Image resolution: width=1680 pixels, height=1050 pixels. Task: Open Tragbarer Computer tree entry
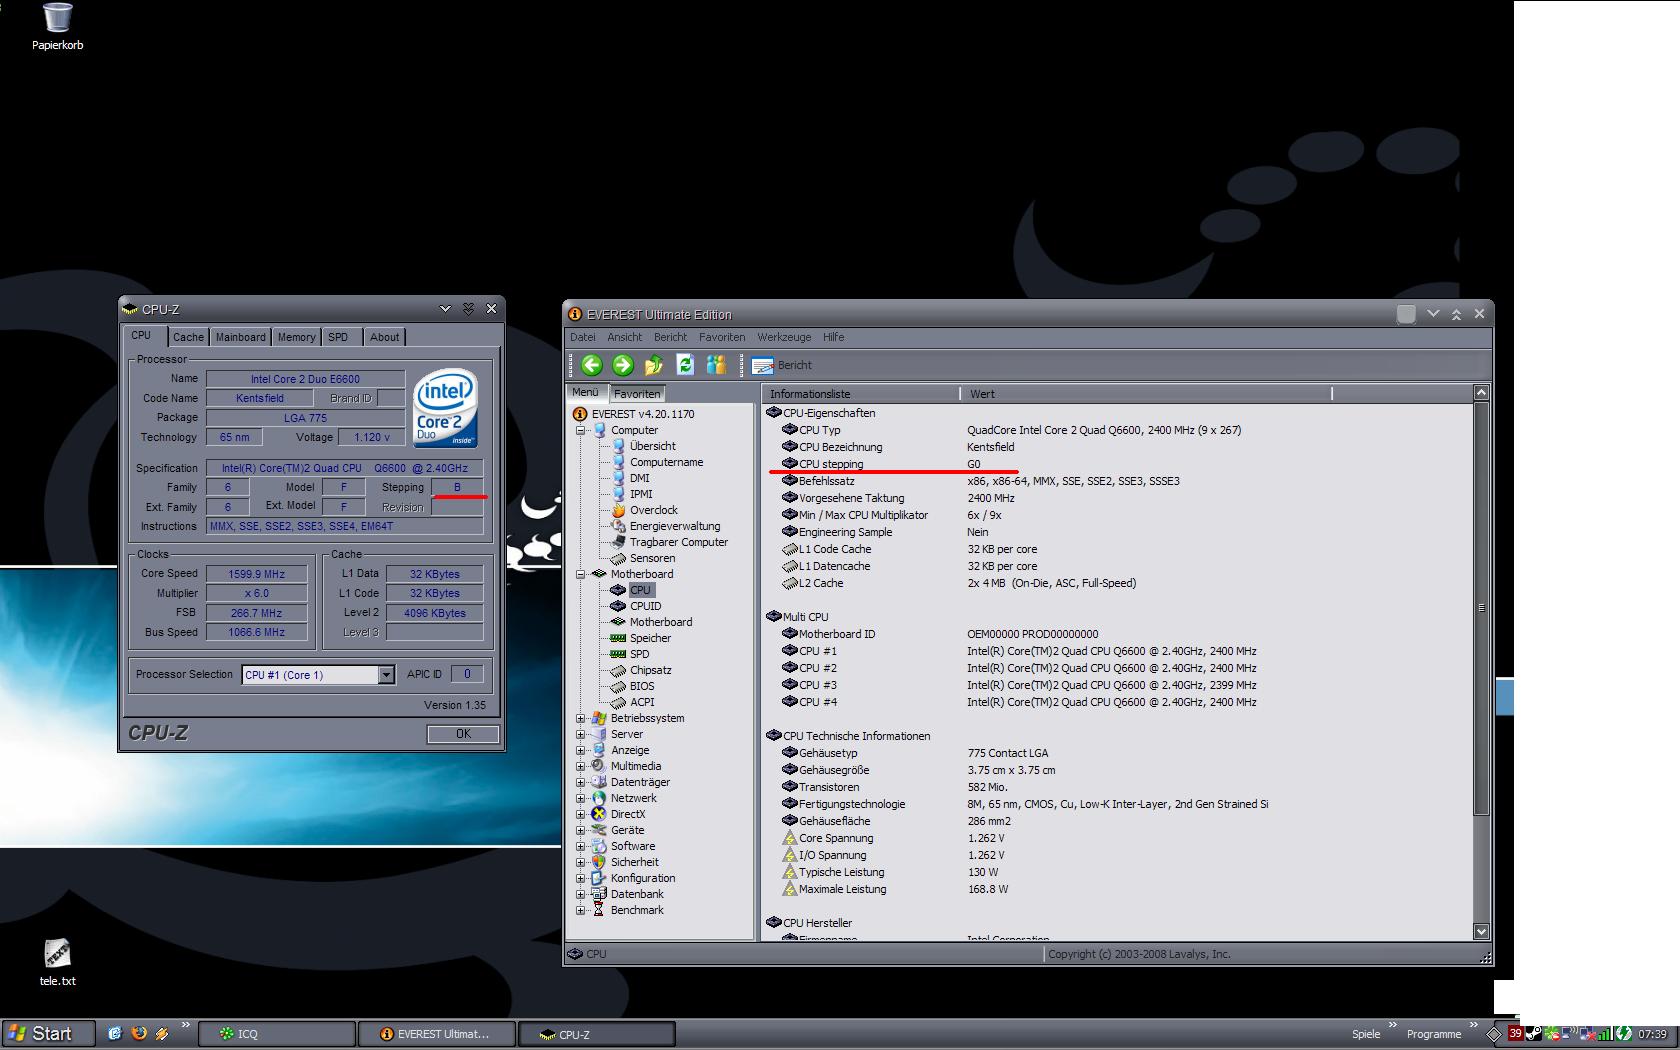(x=679, y=542)
